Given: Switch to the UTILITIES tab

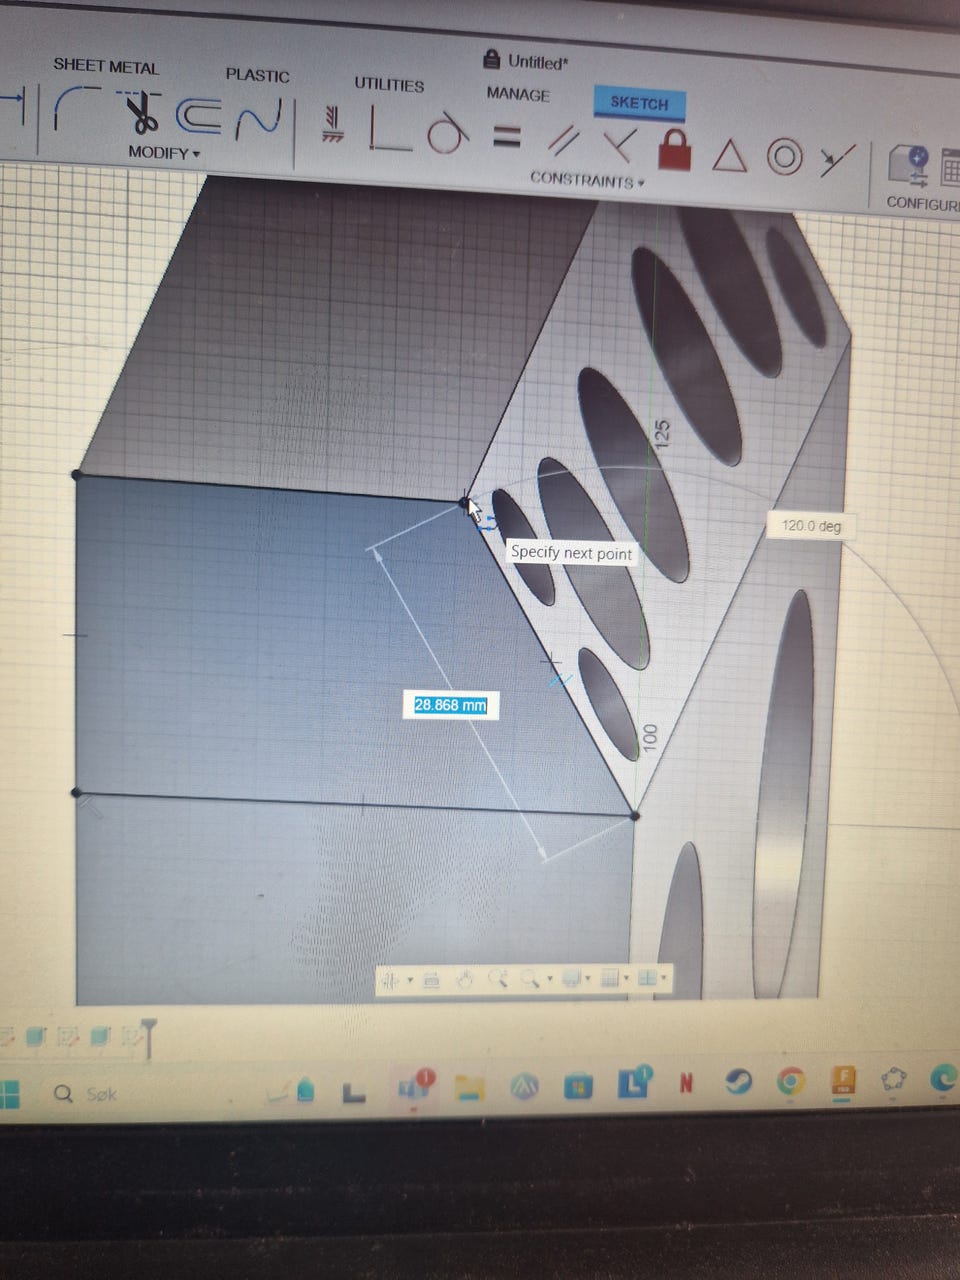Looking at the screenshot, I should click(389, 85).
